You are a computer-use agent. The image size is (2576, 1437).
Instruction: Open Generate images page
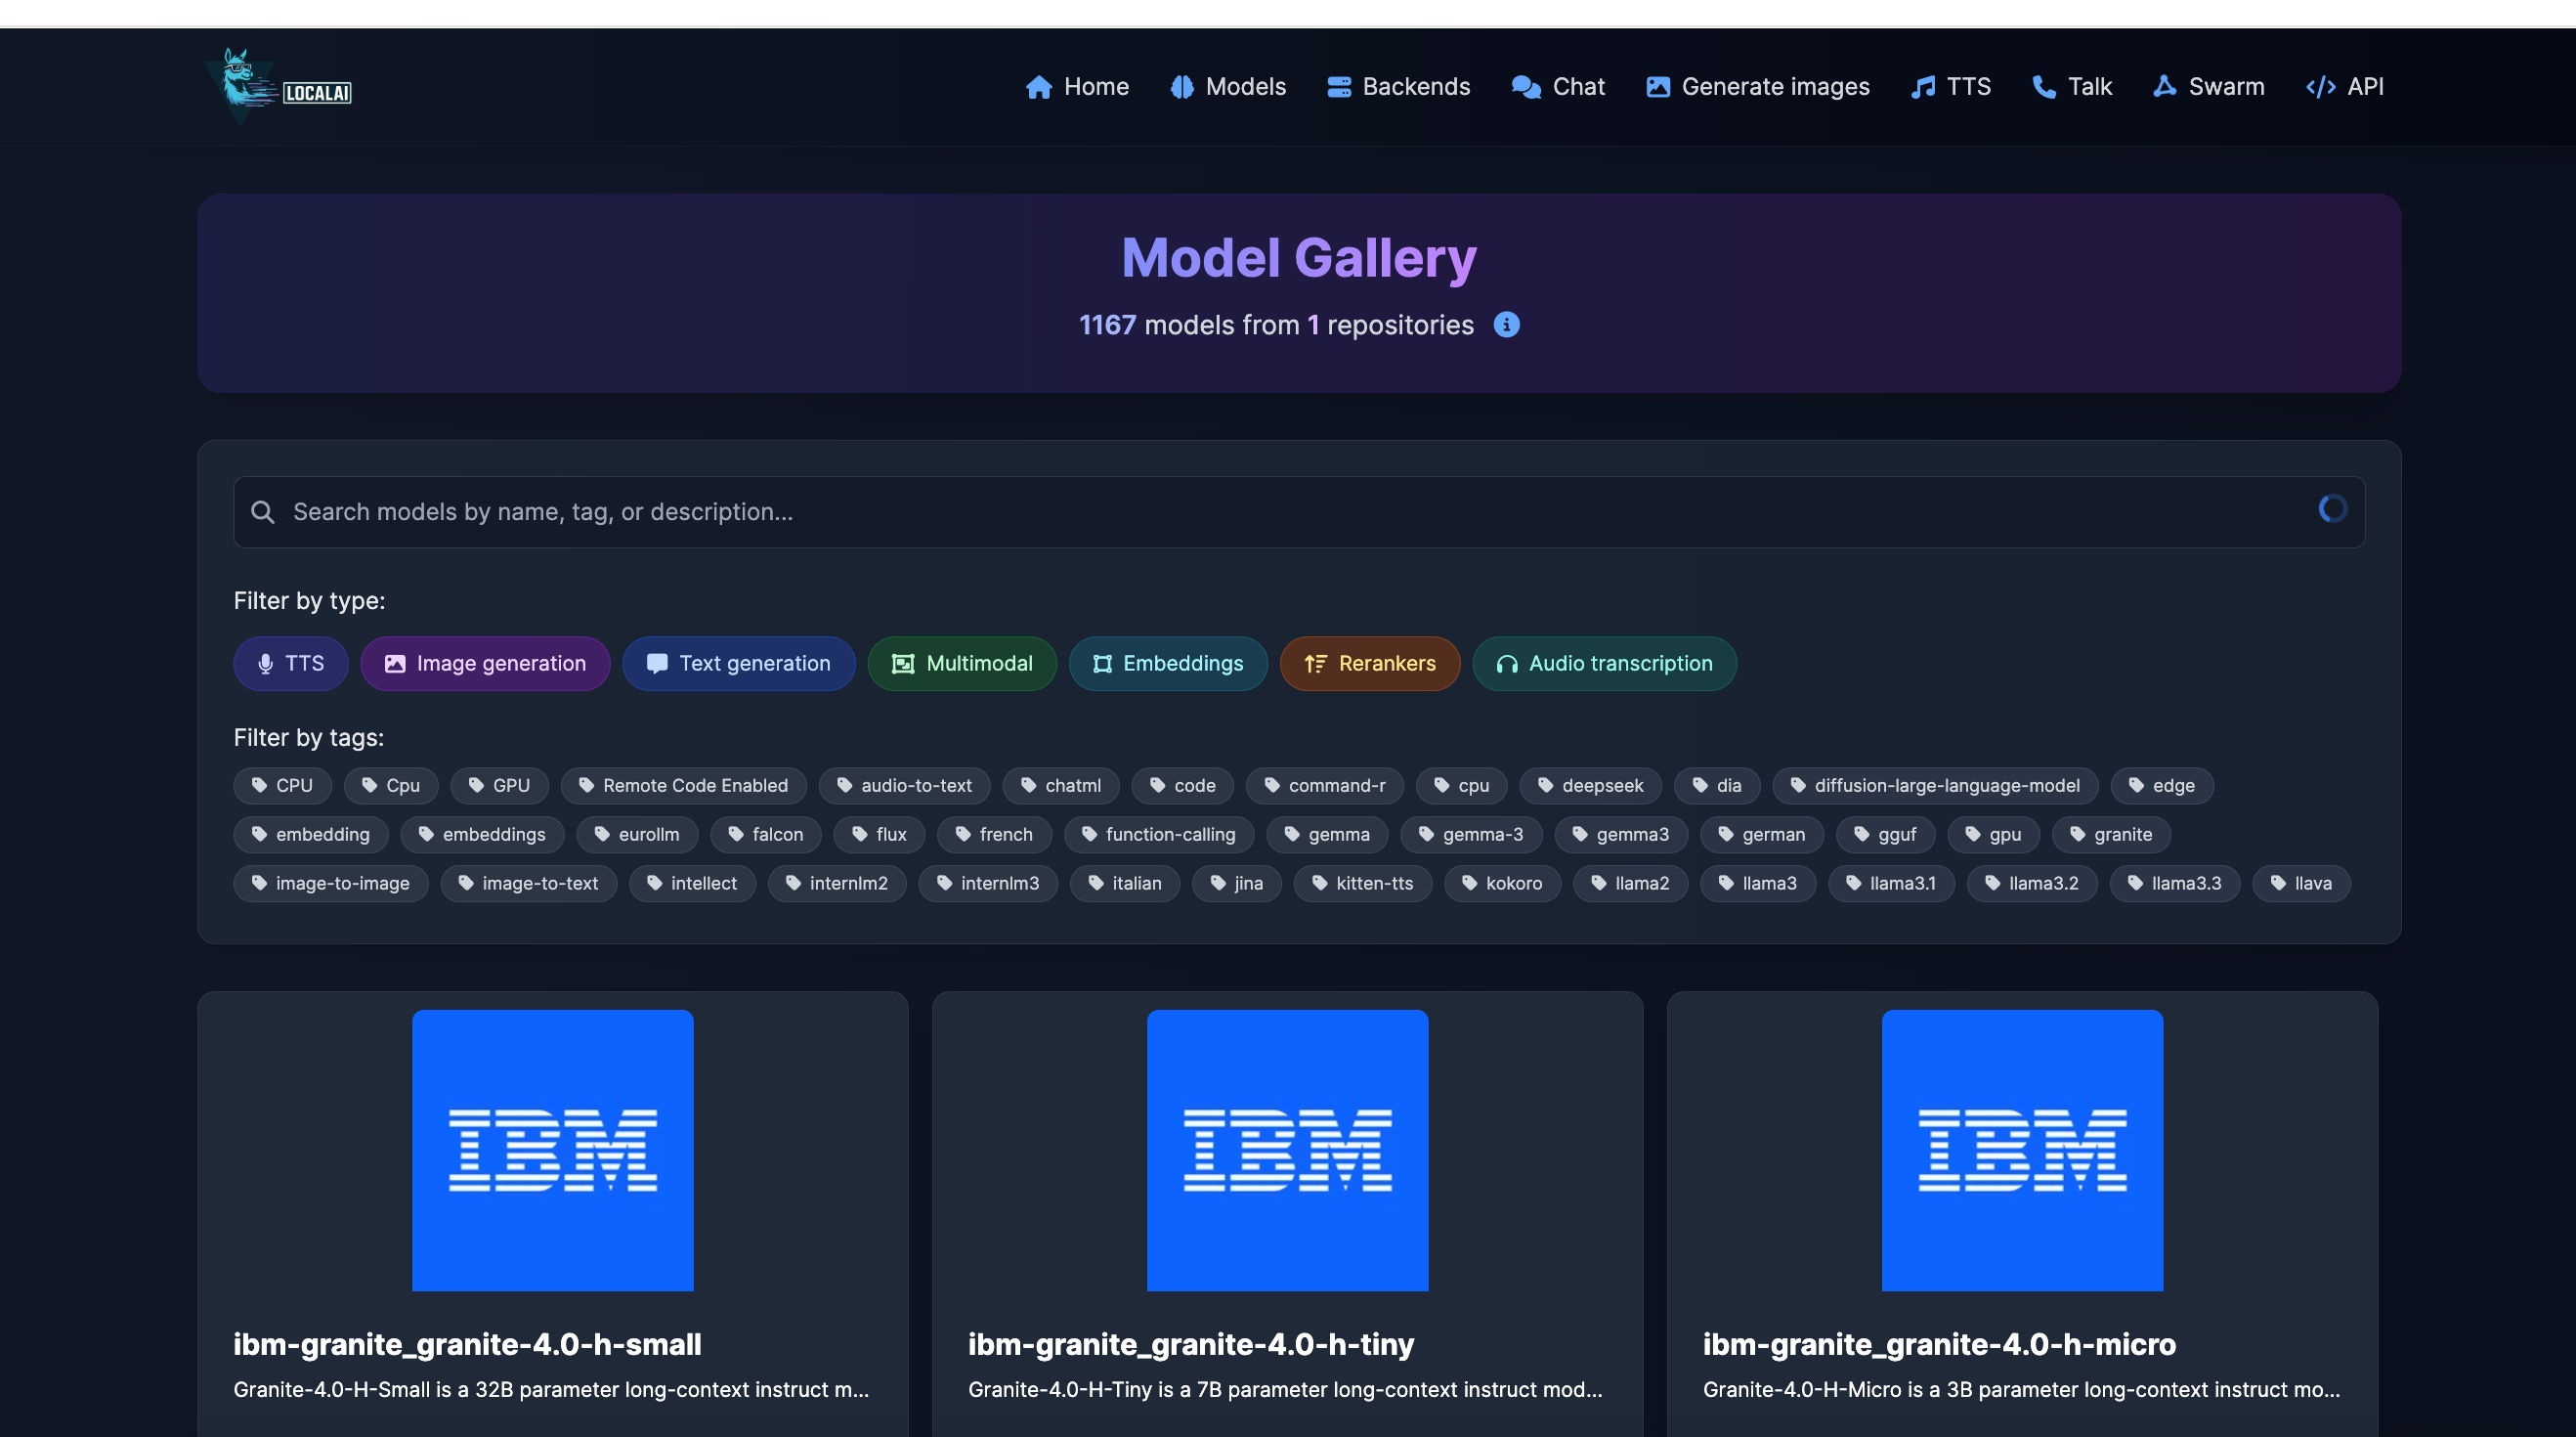point(1757,87)
